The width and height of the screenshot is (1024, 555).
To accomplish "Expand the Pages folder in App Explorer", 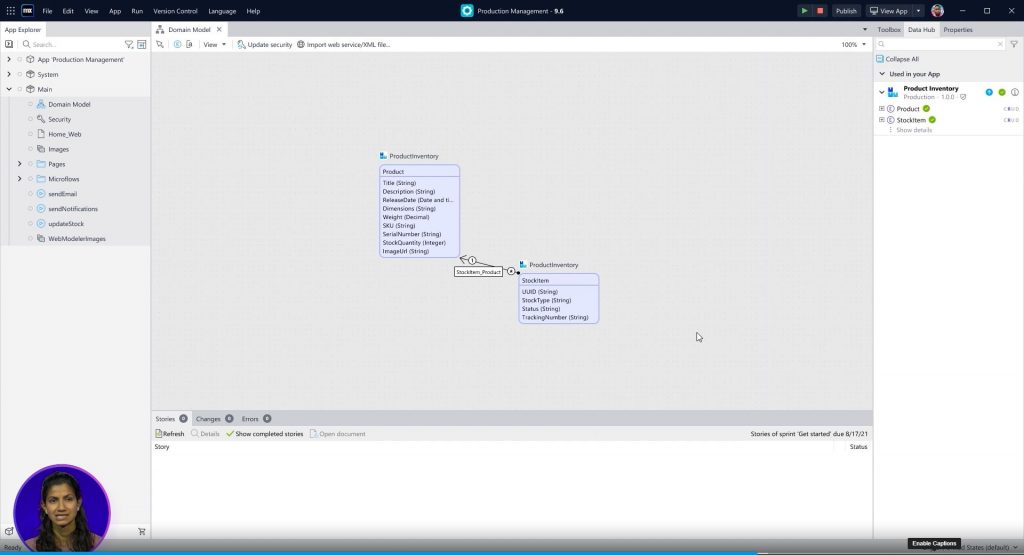I will (x=19, y=164).
